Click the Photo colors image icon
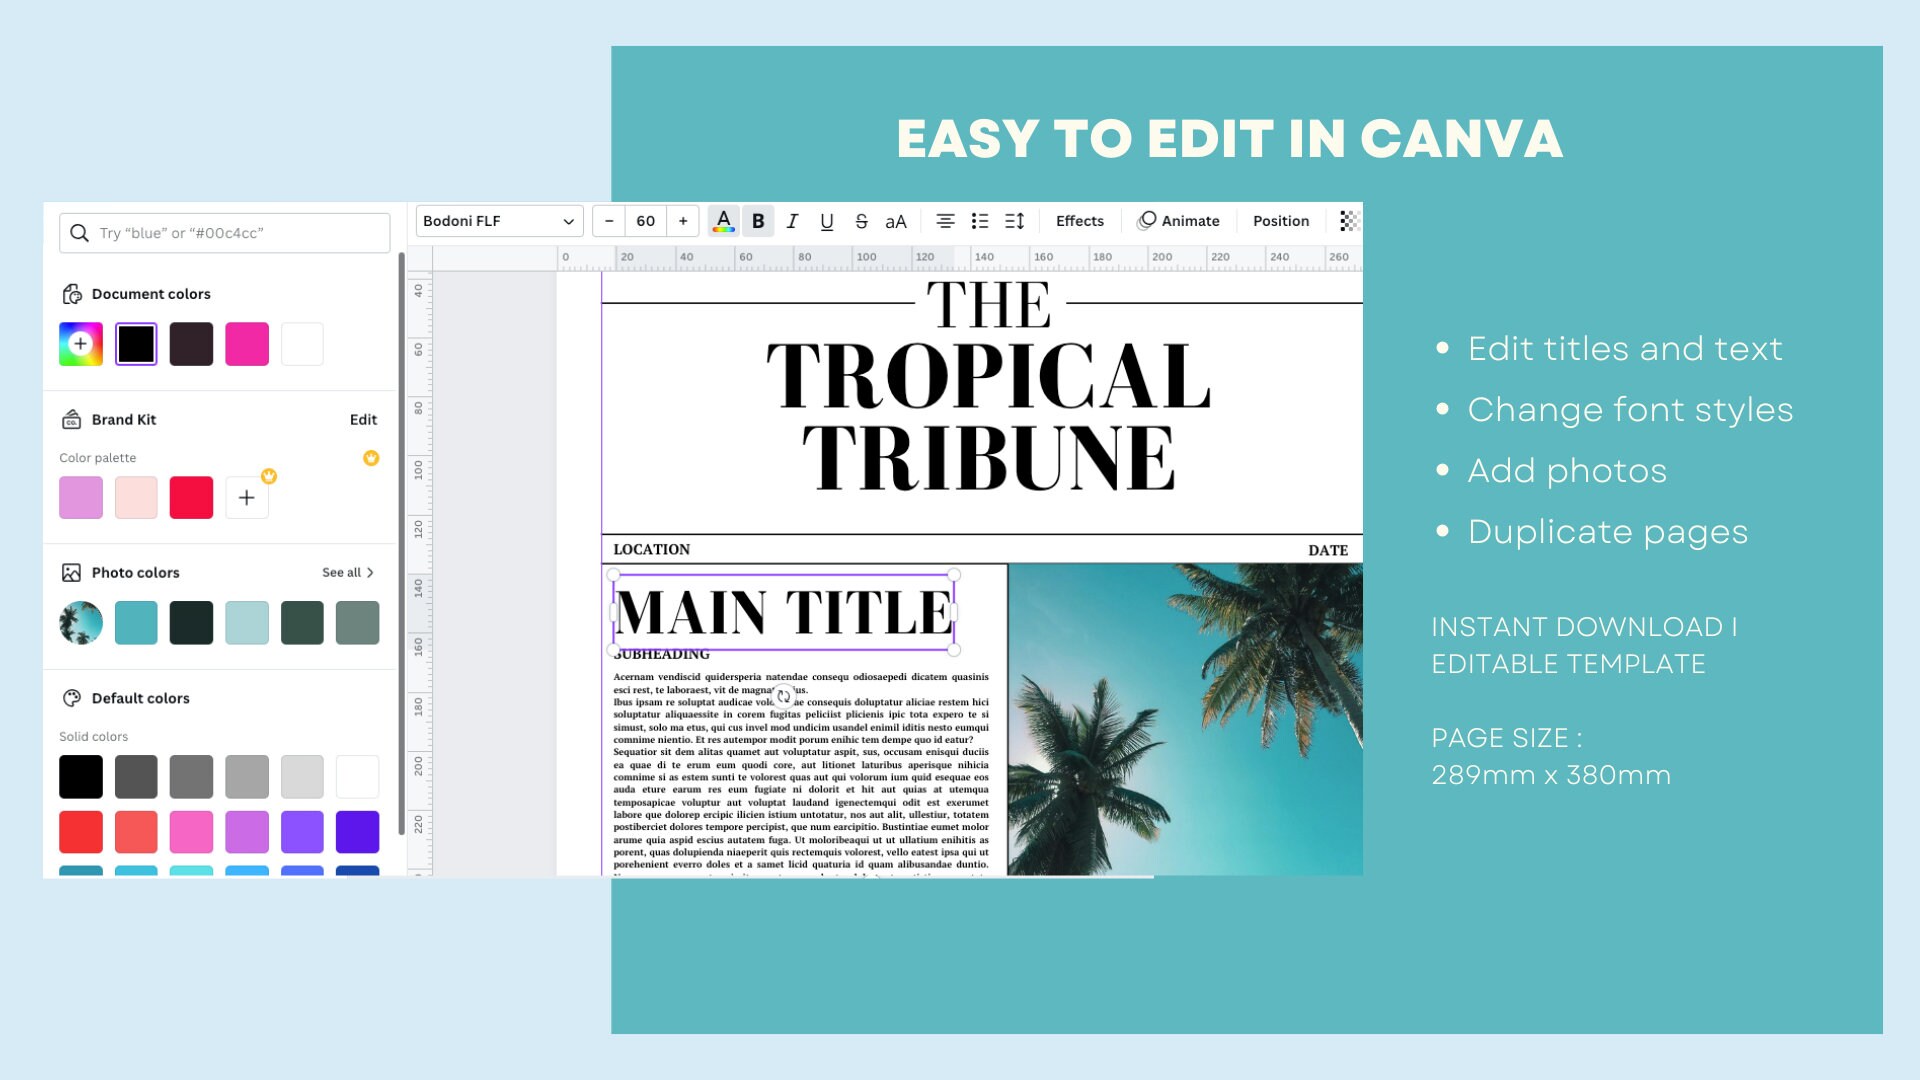The image size is (1920, 1080). coord(70,572)
